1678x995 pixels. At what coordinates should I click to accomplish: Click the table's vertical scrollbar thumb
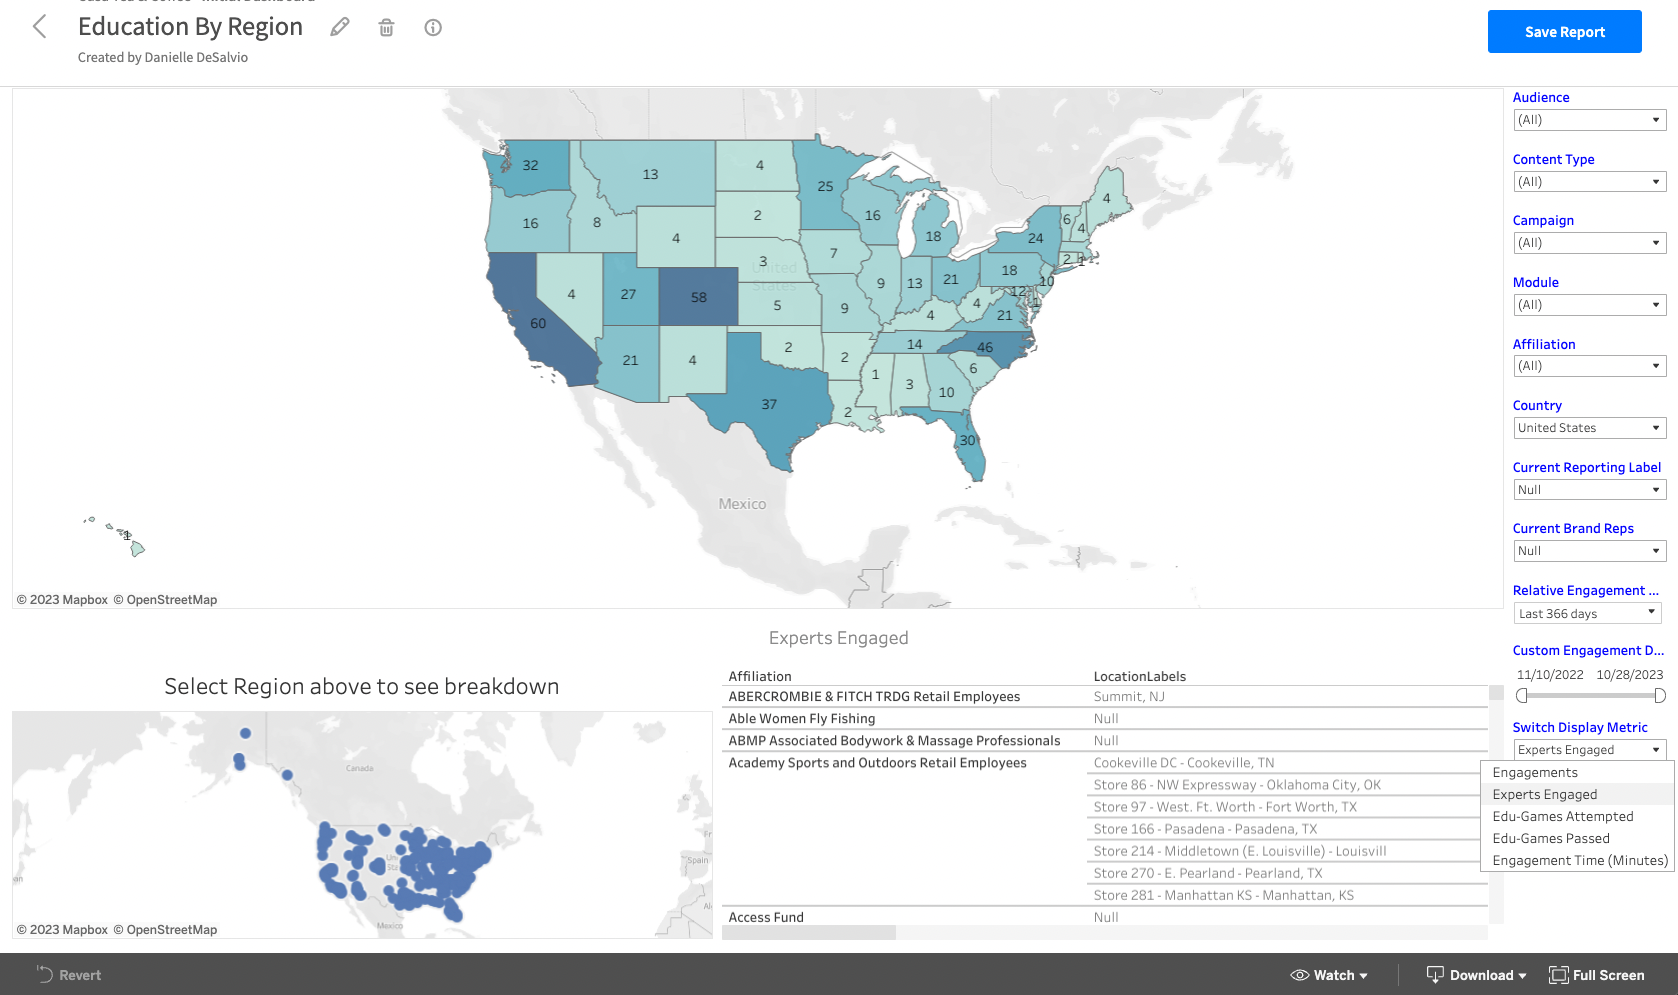[1496, 692]
